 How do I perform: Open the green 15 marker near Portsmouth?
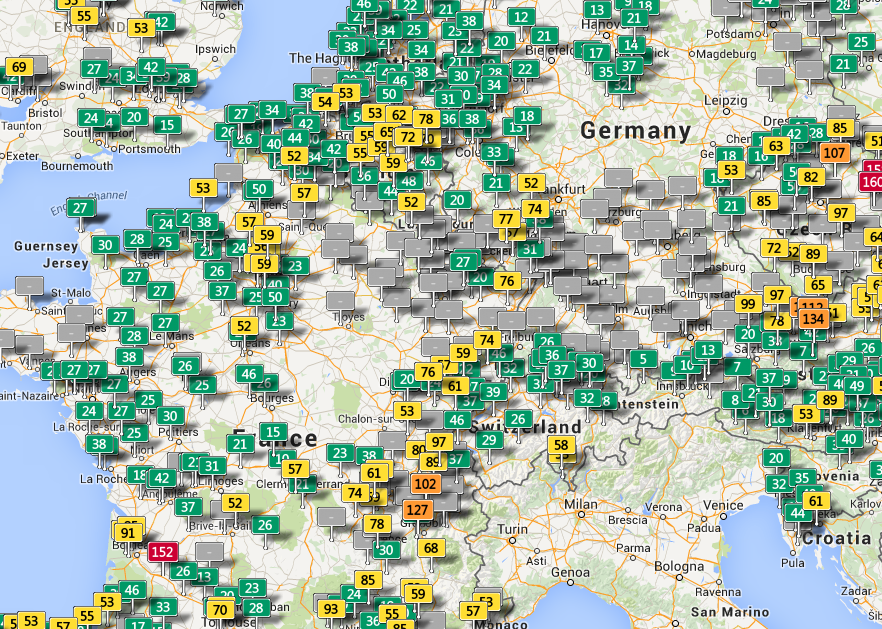(x=167, y=125)
